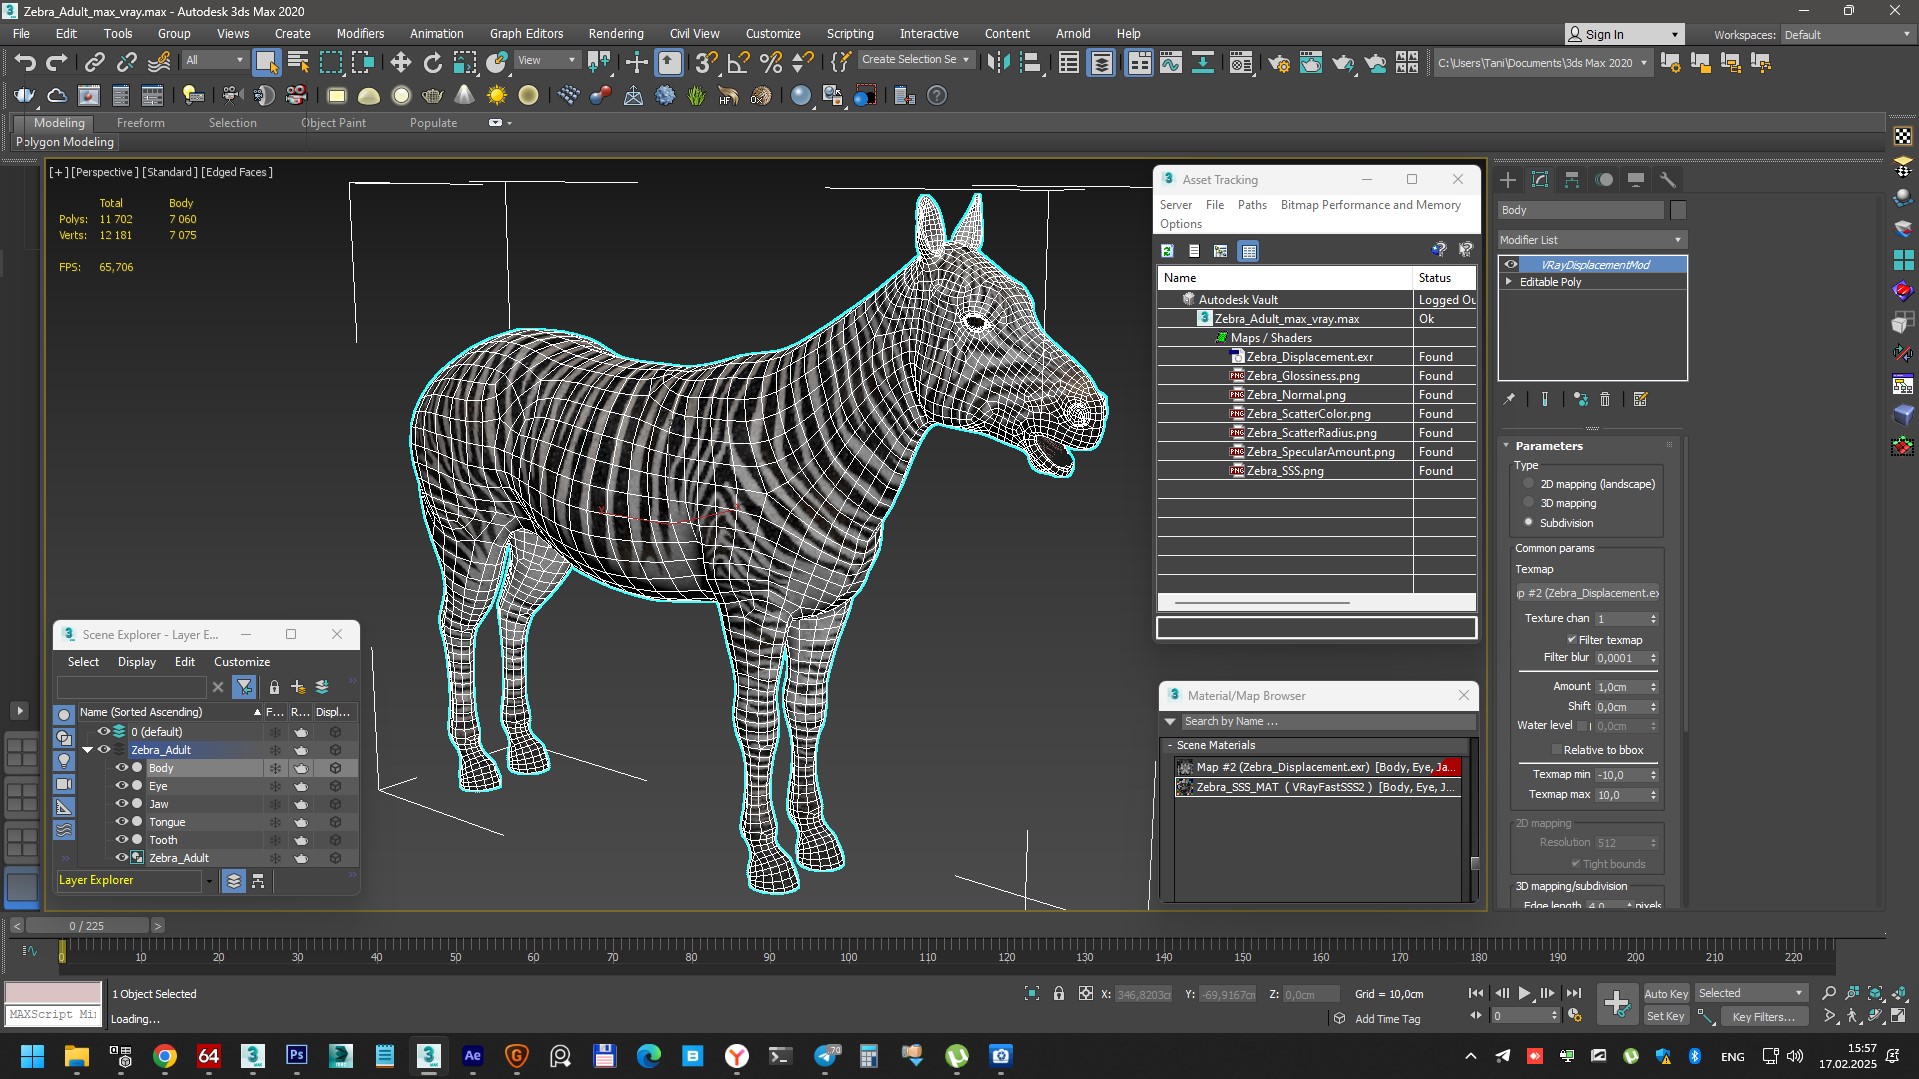
Task: Click the Sign In button
Action: click(x=1624, y=34)
